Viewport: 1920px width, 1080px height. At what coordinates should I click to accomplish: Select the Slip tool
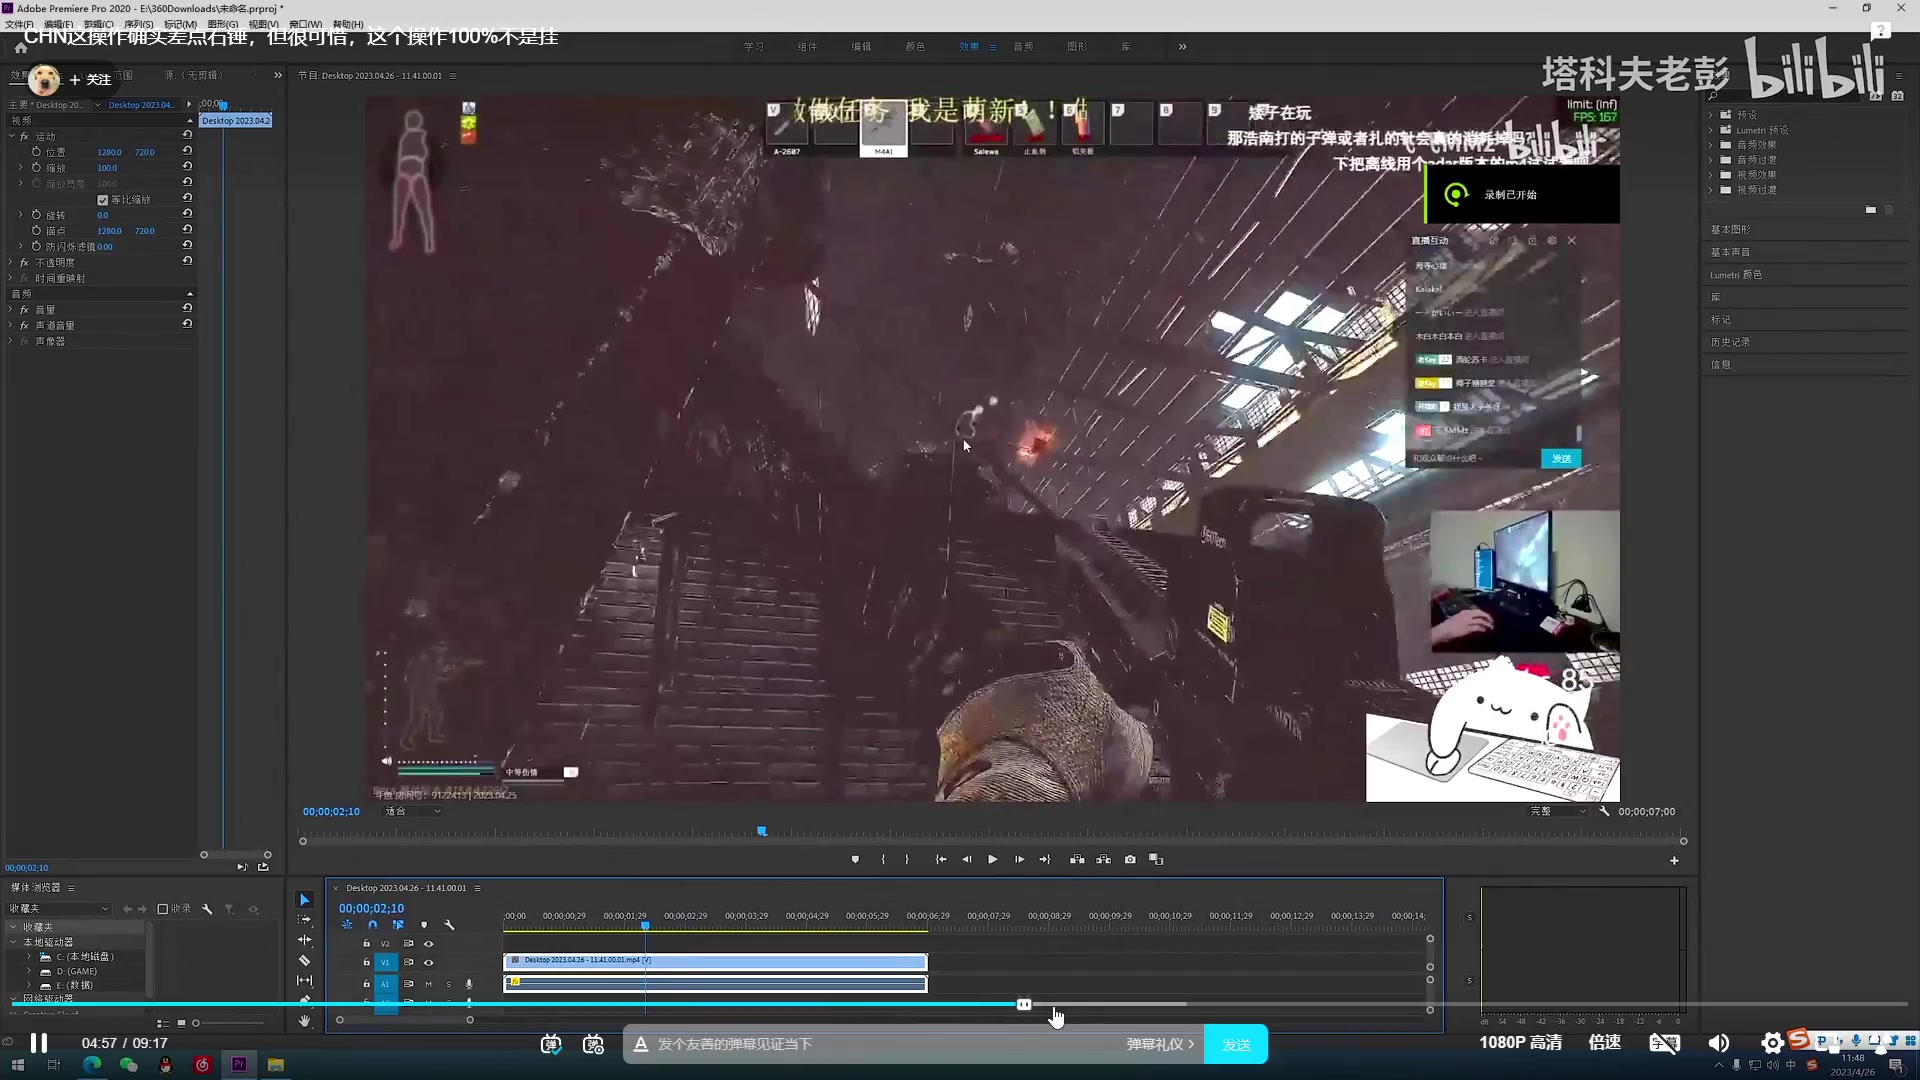tap(305, 981)
